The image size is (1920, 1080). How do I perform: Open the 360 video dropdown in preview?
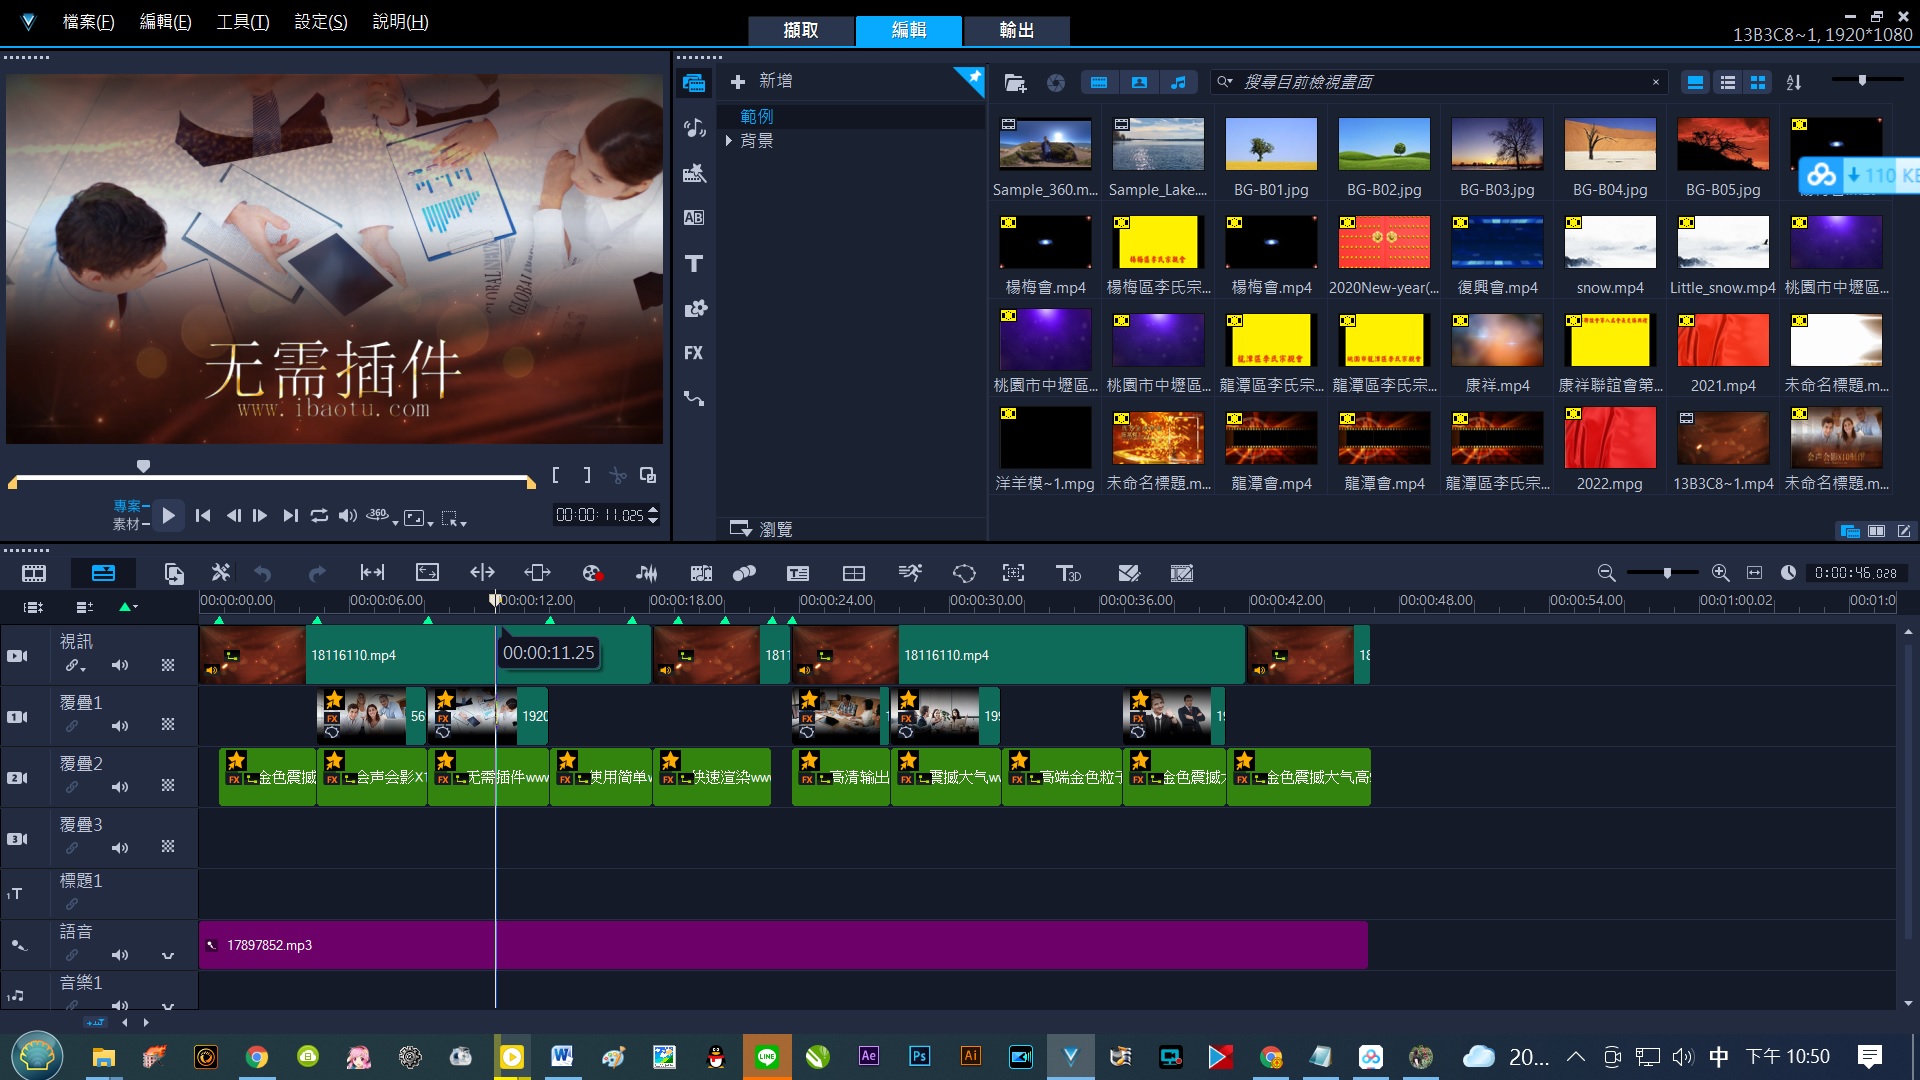382,516
